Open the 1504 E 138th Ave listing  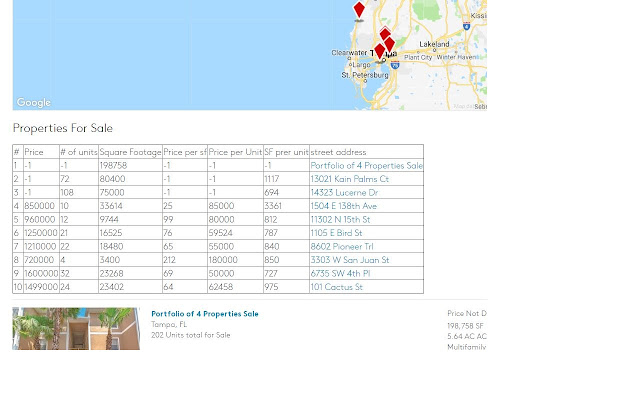[x=343, y=206]
